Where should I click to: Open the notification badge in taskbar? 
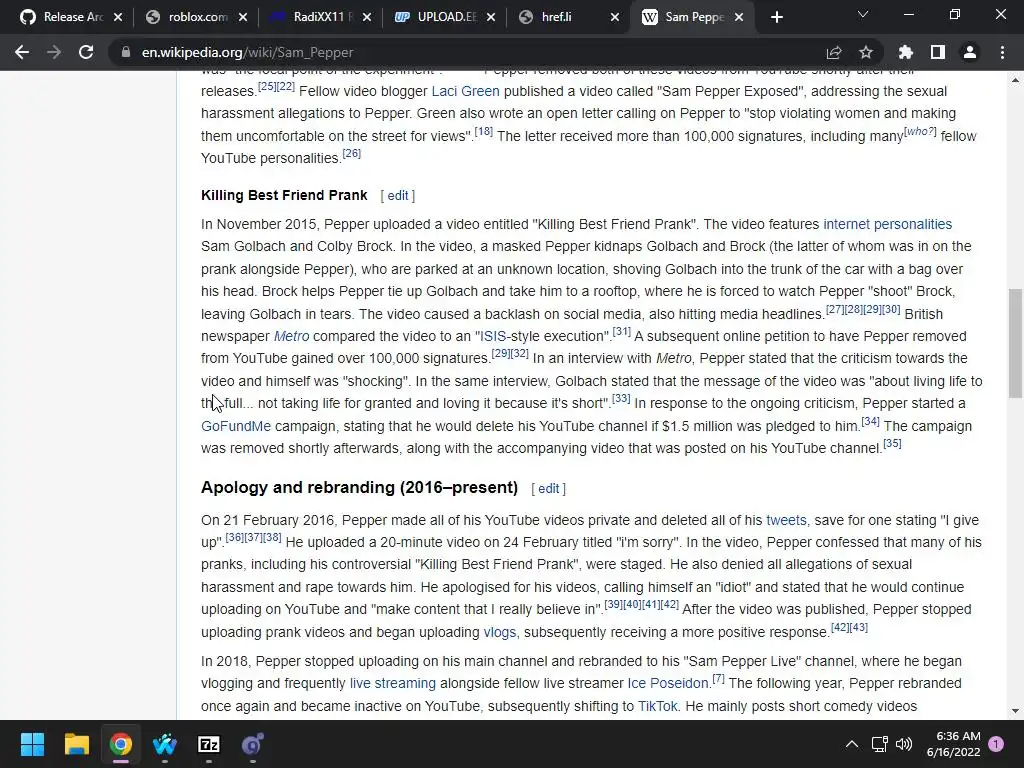tap(996, 744)
